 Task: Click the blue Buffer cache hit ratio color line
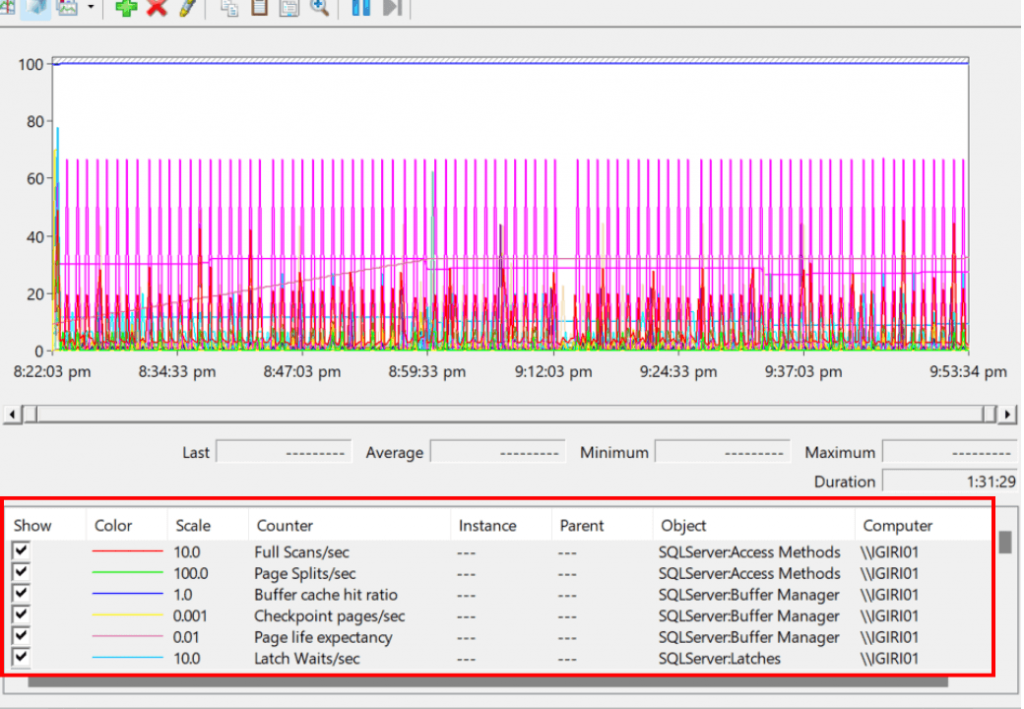tap(127, 595)
